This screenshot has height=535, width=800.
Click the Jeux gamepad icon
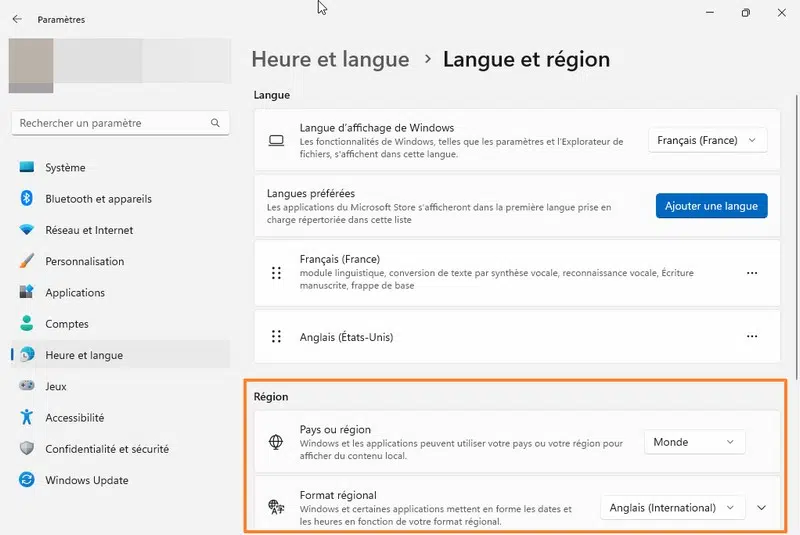[27, 386]
